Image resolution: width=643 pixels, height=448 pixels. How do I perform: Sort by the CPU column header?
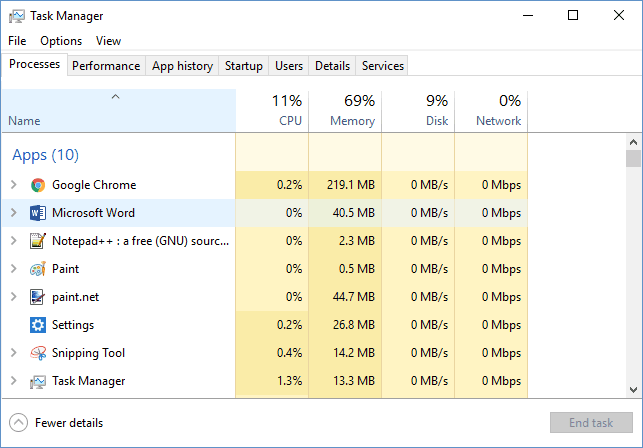(272, 111)
